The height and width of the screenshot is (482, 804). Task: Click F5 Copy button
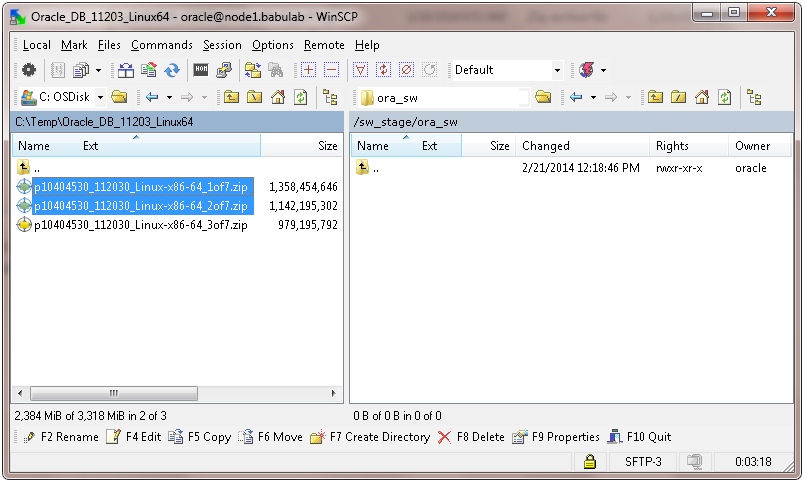200,437
